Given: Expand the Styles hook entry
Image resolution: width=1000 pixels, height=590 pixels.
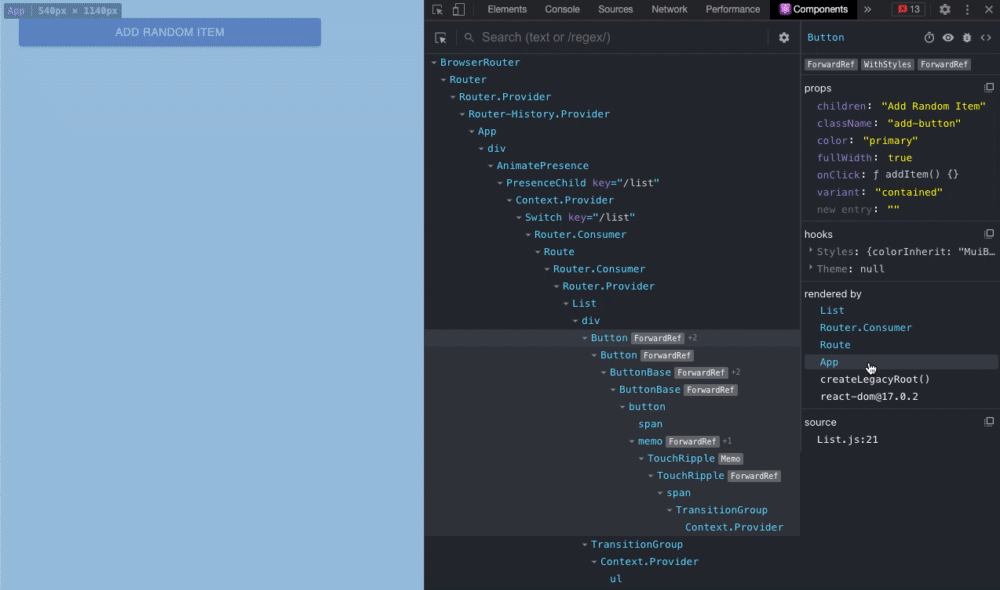Looking at the screenshot, I should tap(810, 252).
